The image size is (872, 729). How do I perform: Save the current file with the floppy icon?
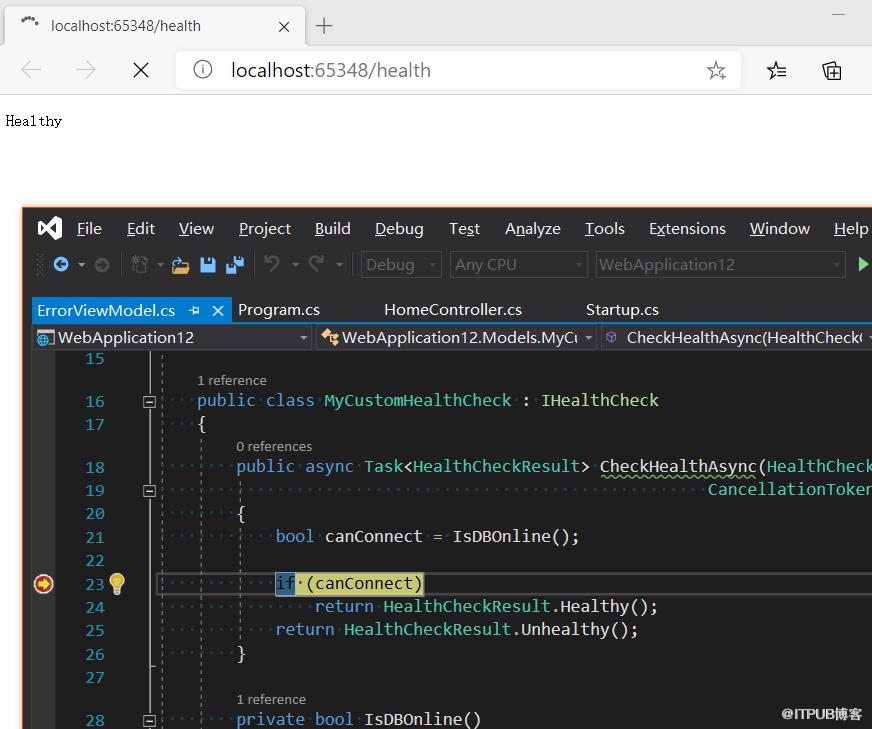click(x=207, y=265)
